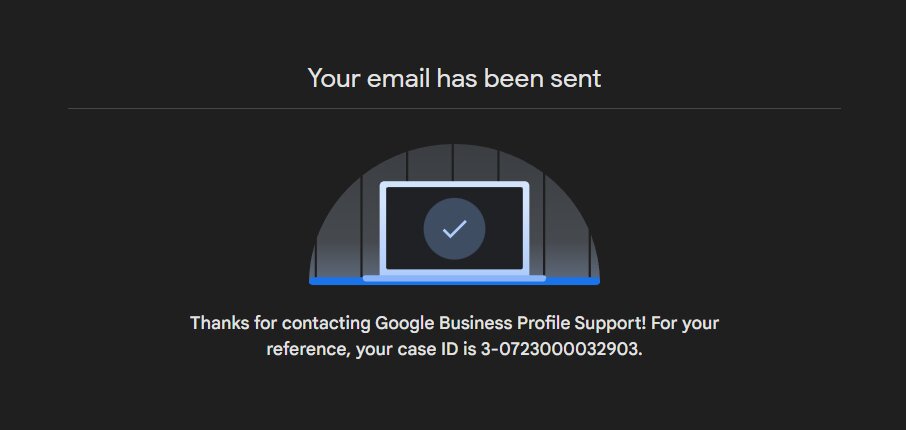Click the circular badge around the checkmark
Screen dimensions: 906x430
[454, 229]
